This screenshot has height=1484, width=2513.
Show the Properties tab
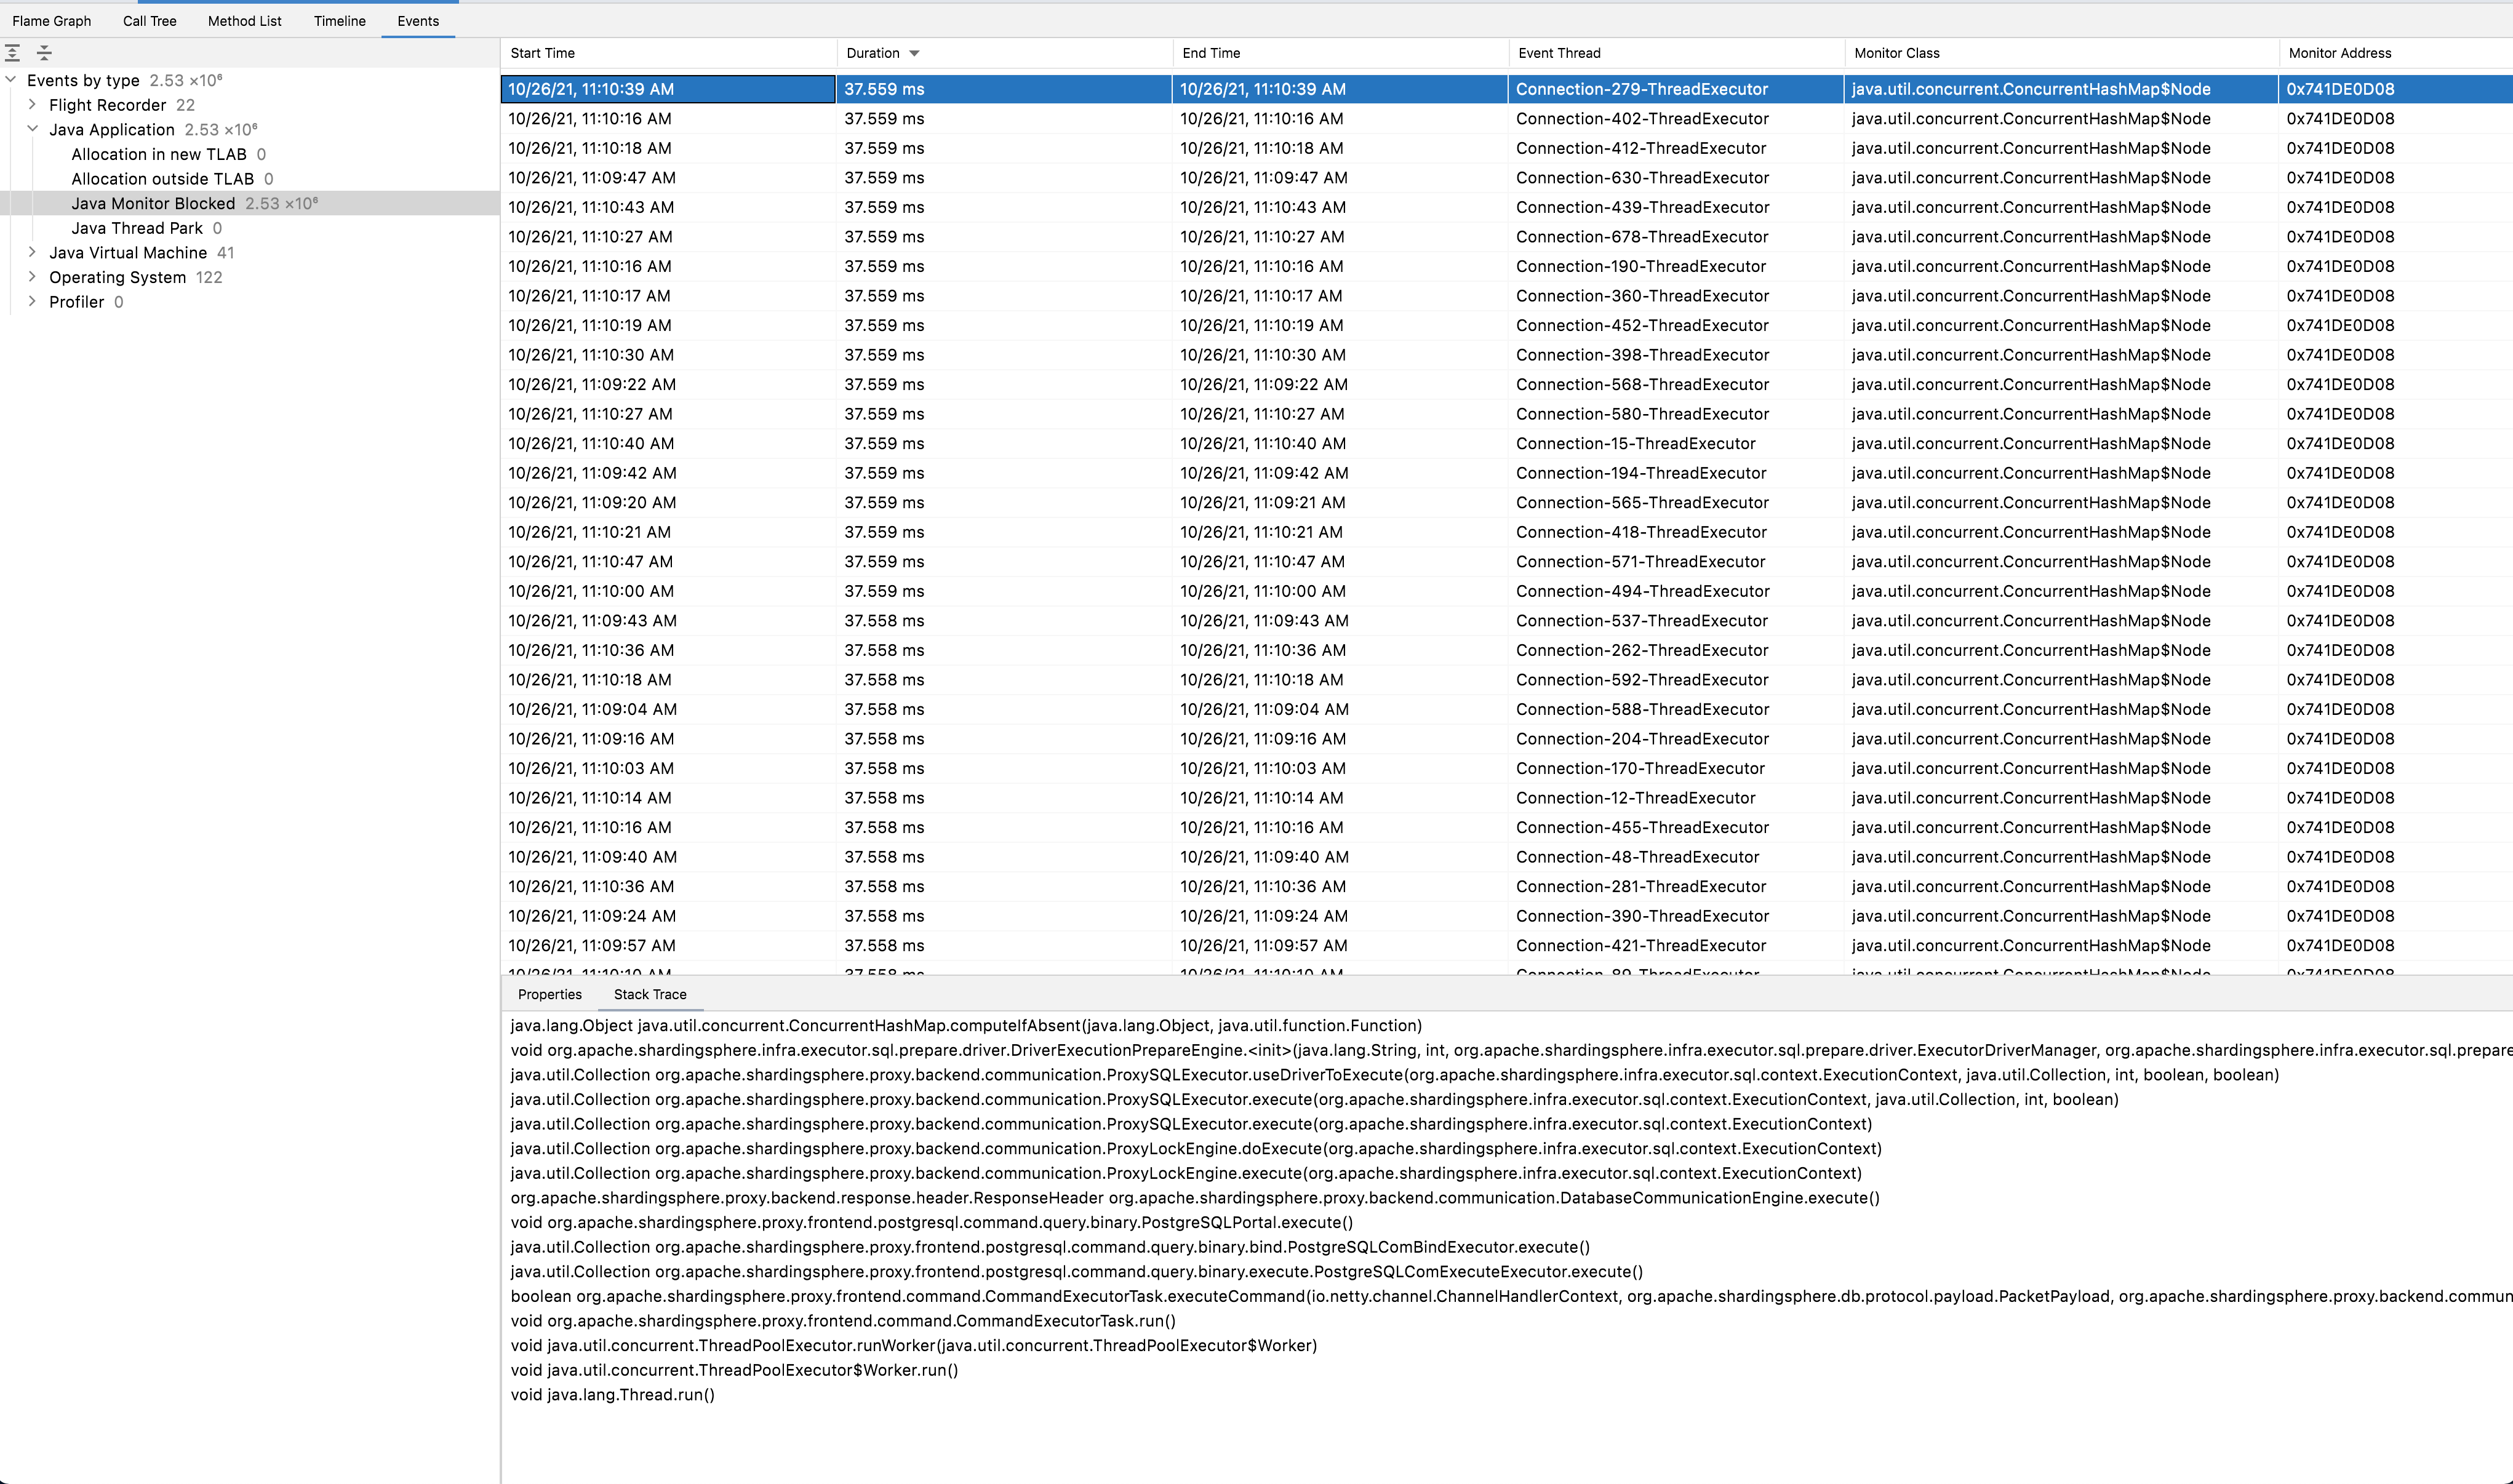coord(549,994)
